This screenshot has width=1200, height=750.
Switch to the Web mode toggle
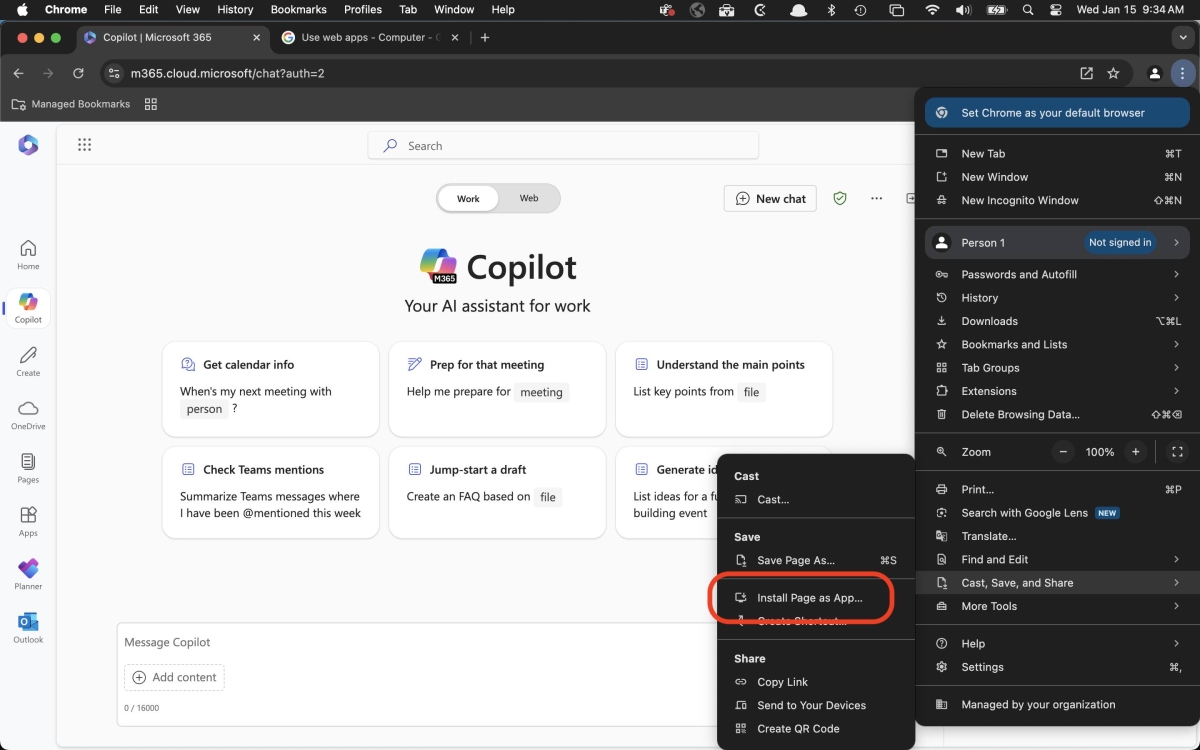coord(529,198)
